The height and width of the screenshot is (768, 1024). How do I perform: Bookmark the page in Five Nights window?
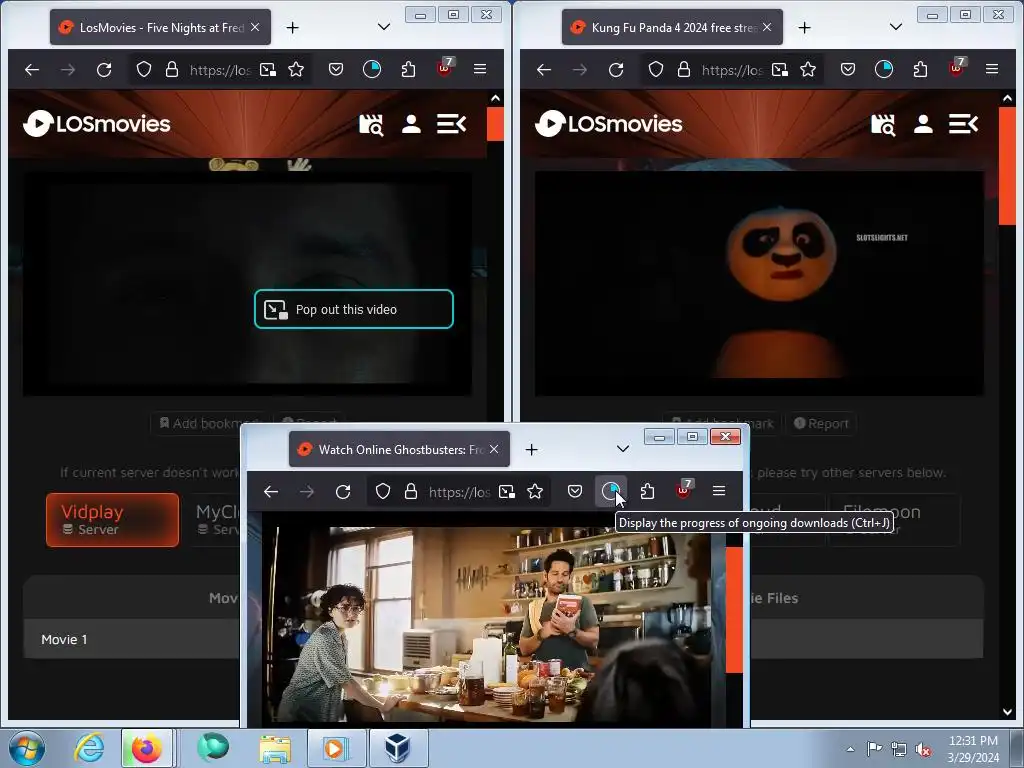click(296, 69)
